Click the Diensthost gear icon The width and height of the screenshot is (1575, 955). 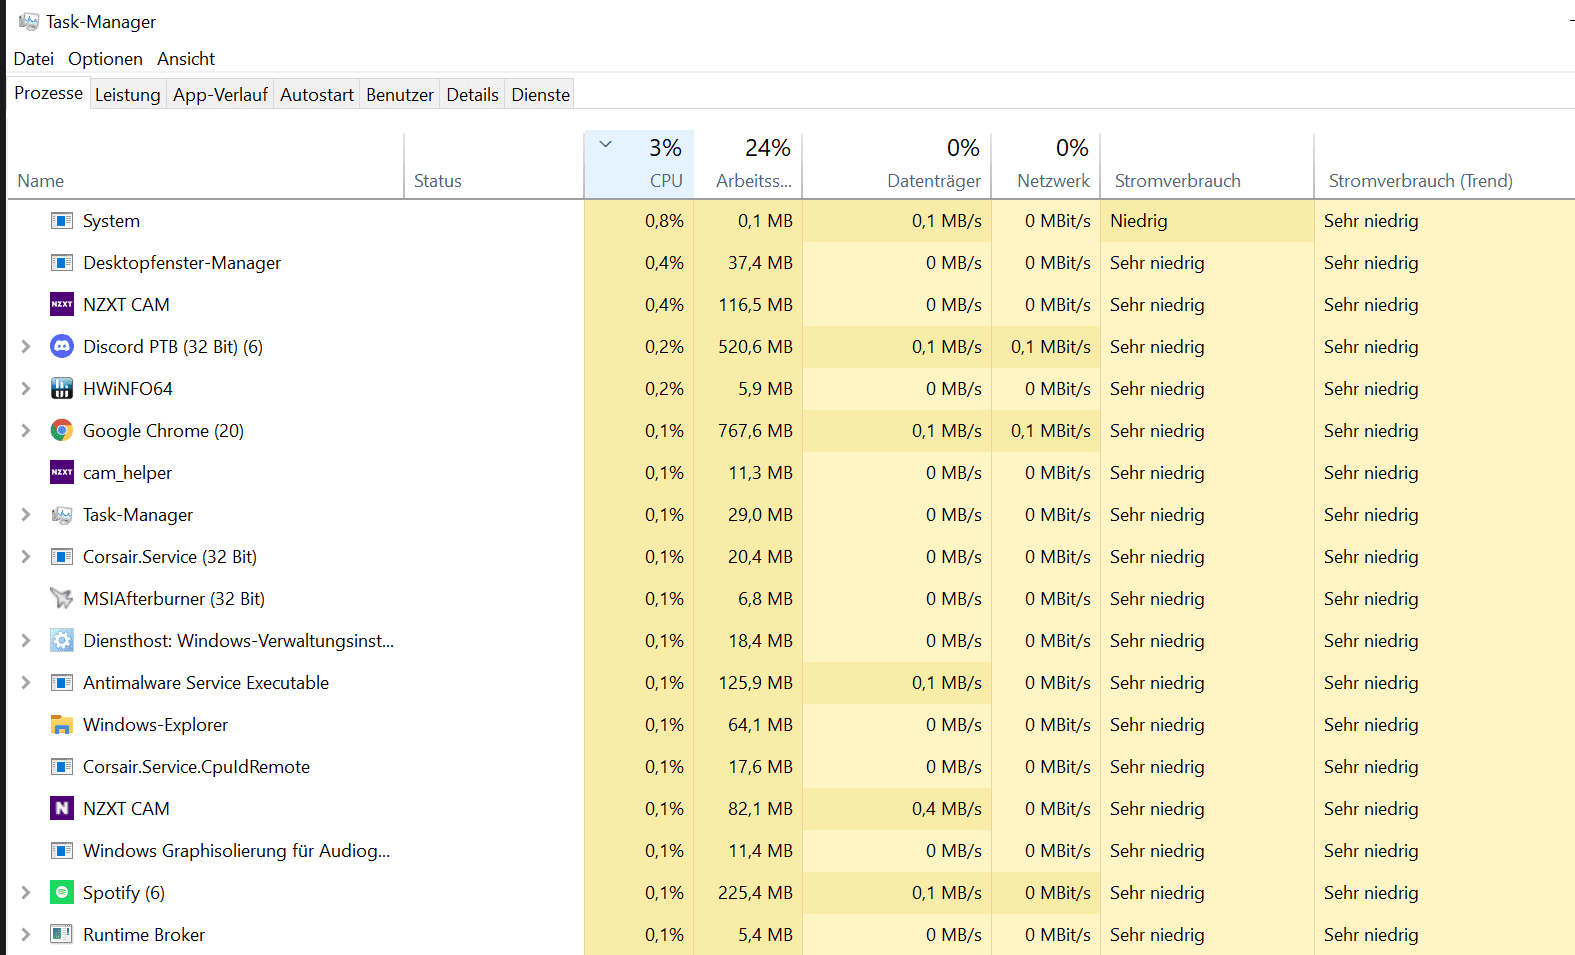pyautogui.click(x=62, y=641)
